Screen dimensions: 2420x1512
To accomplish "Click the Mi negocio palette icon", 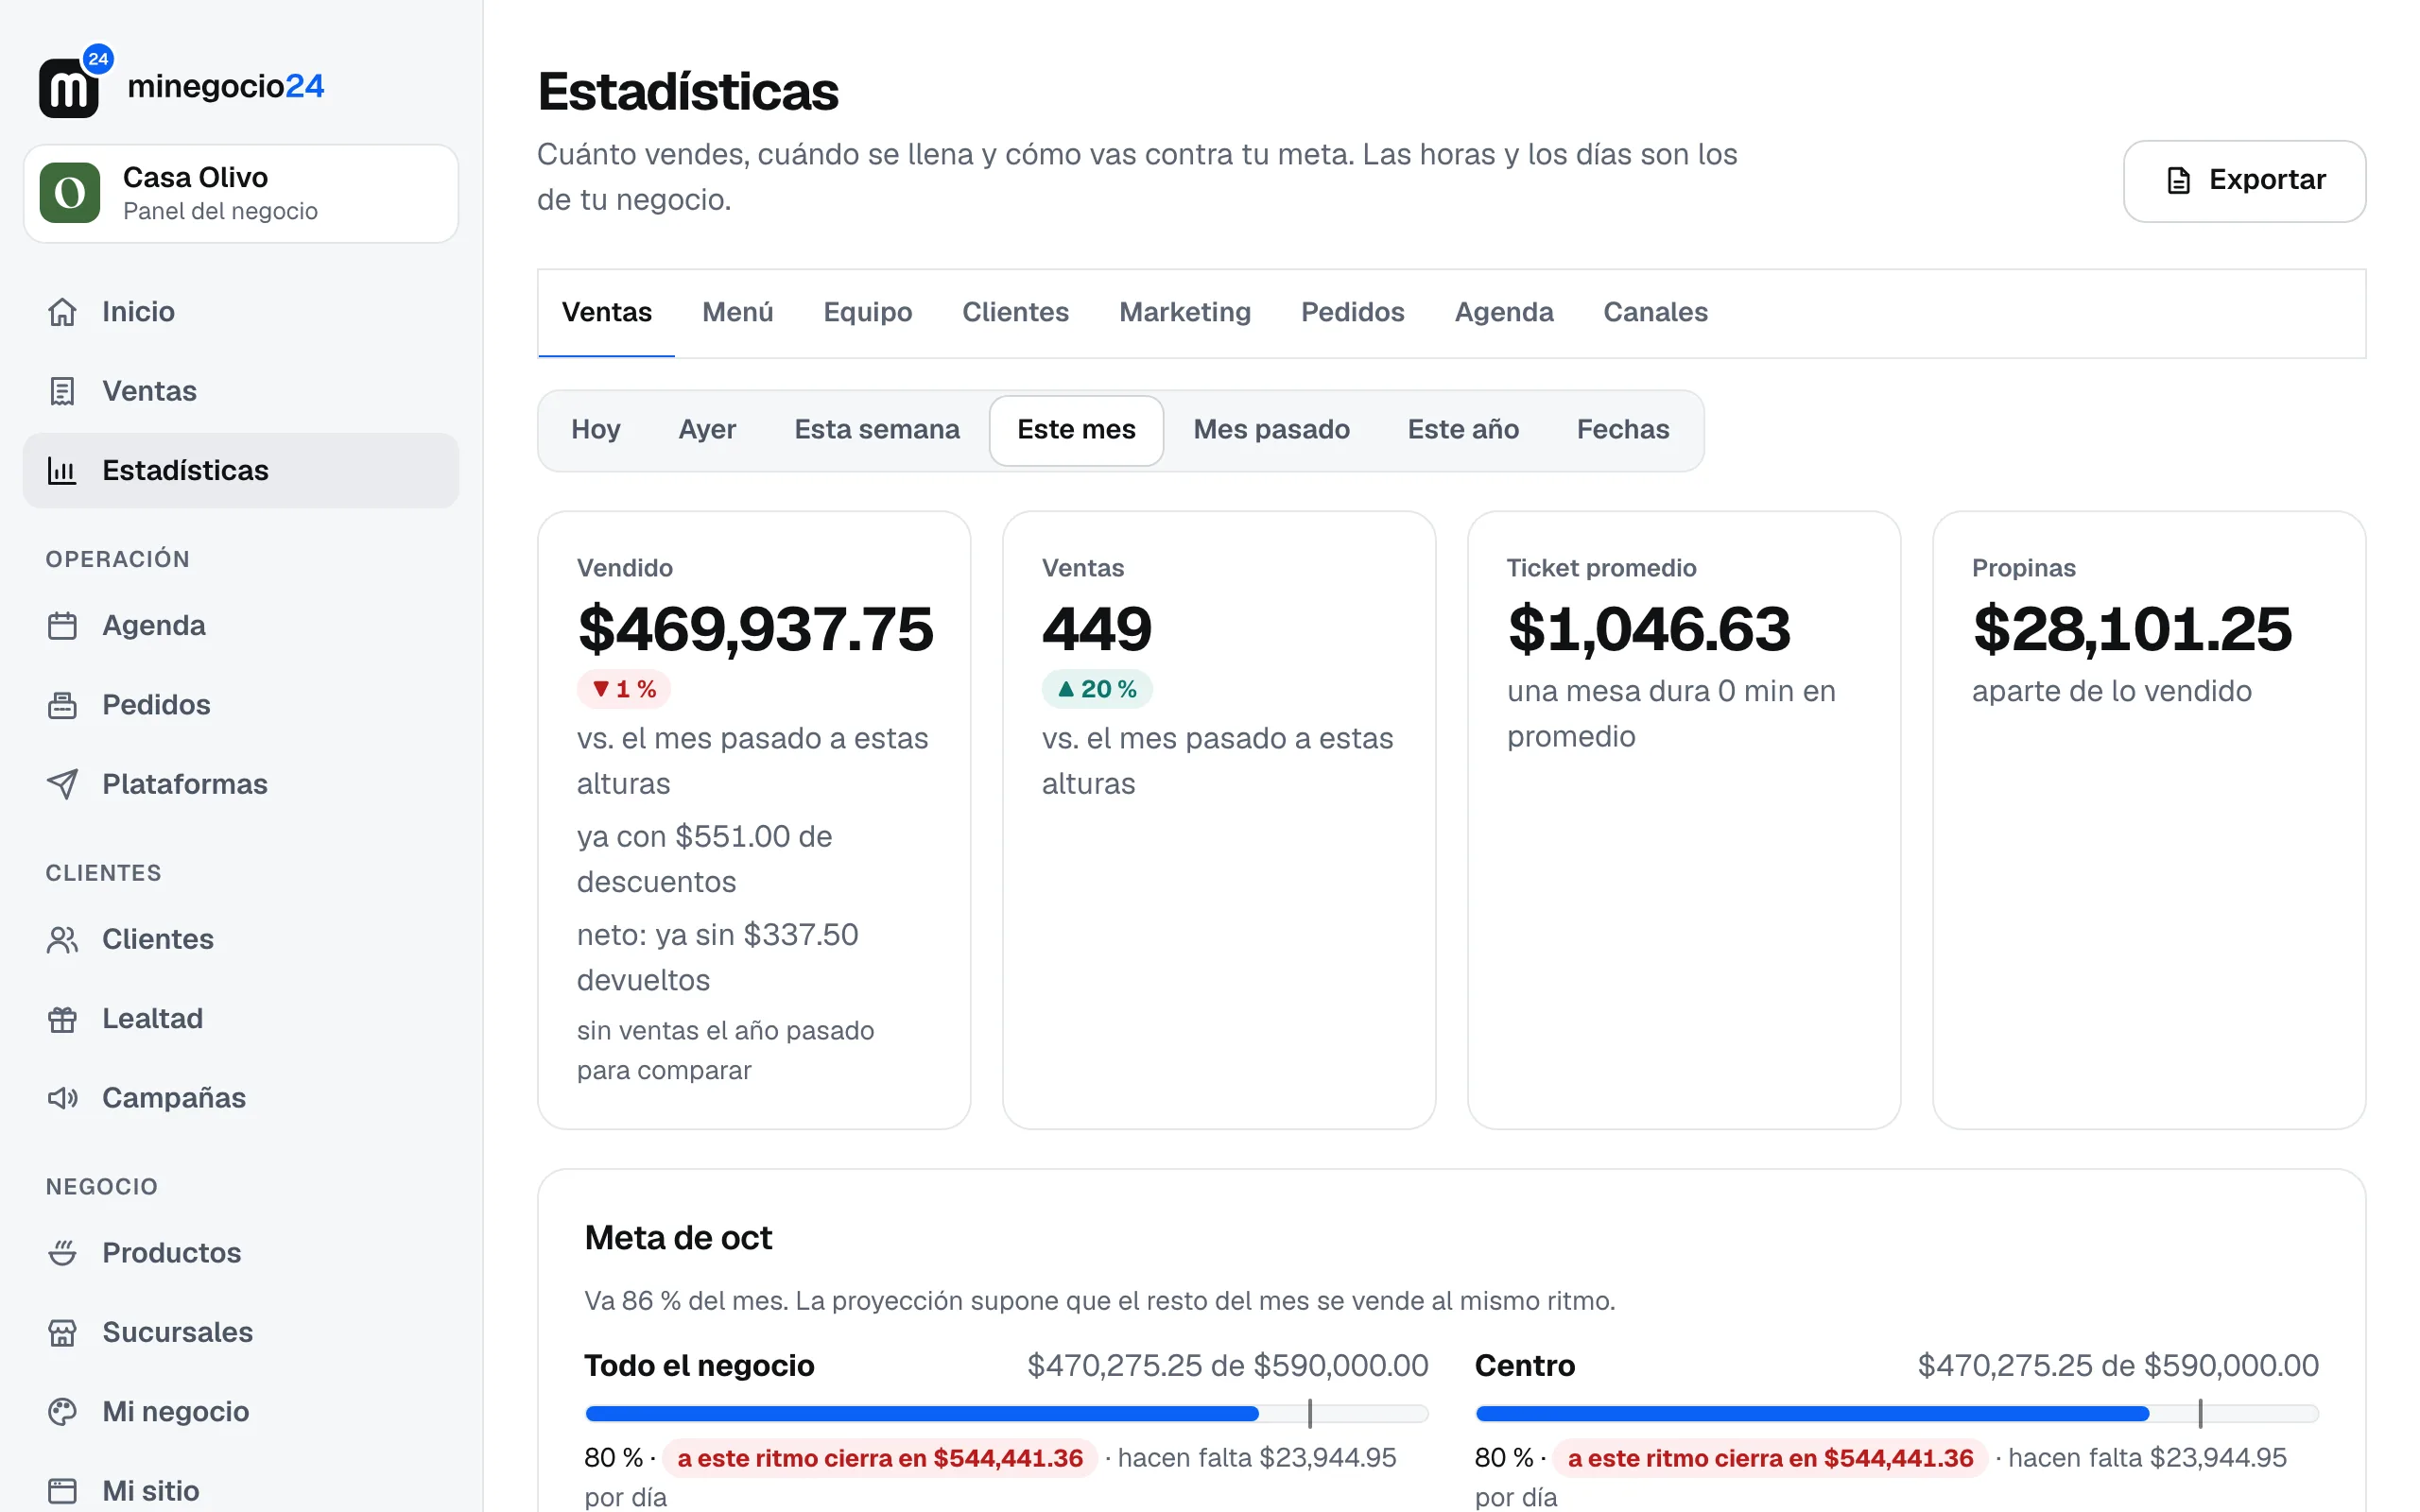I will [62, 1412].
